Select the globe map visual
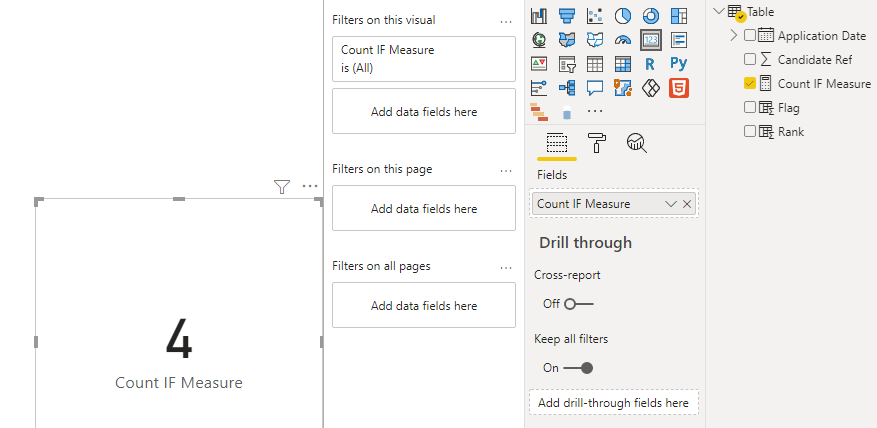Screen dimensions: 877x428 point(539,40)
